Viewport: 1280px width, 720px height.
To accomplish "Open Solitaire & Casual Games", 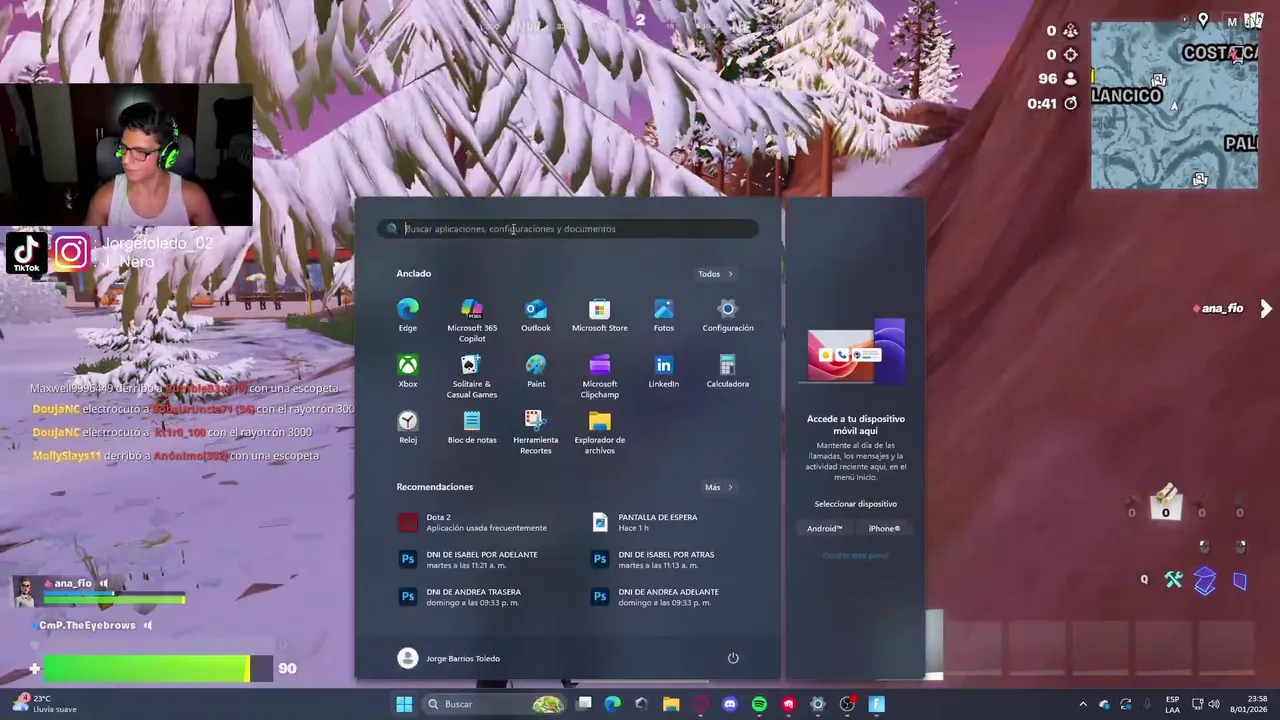I will tap(472, 377).
